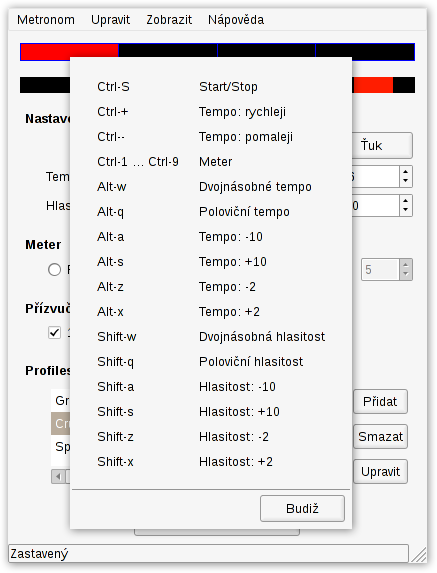This screenshot has height=573, width=437.
Task: Decrease volume with spinbox down arrow
Action: [406, 210]
